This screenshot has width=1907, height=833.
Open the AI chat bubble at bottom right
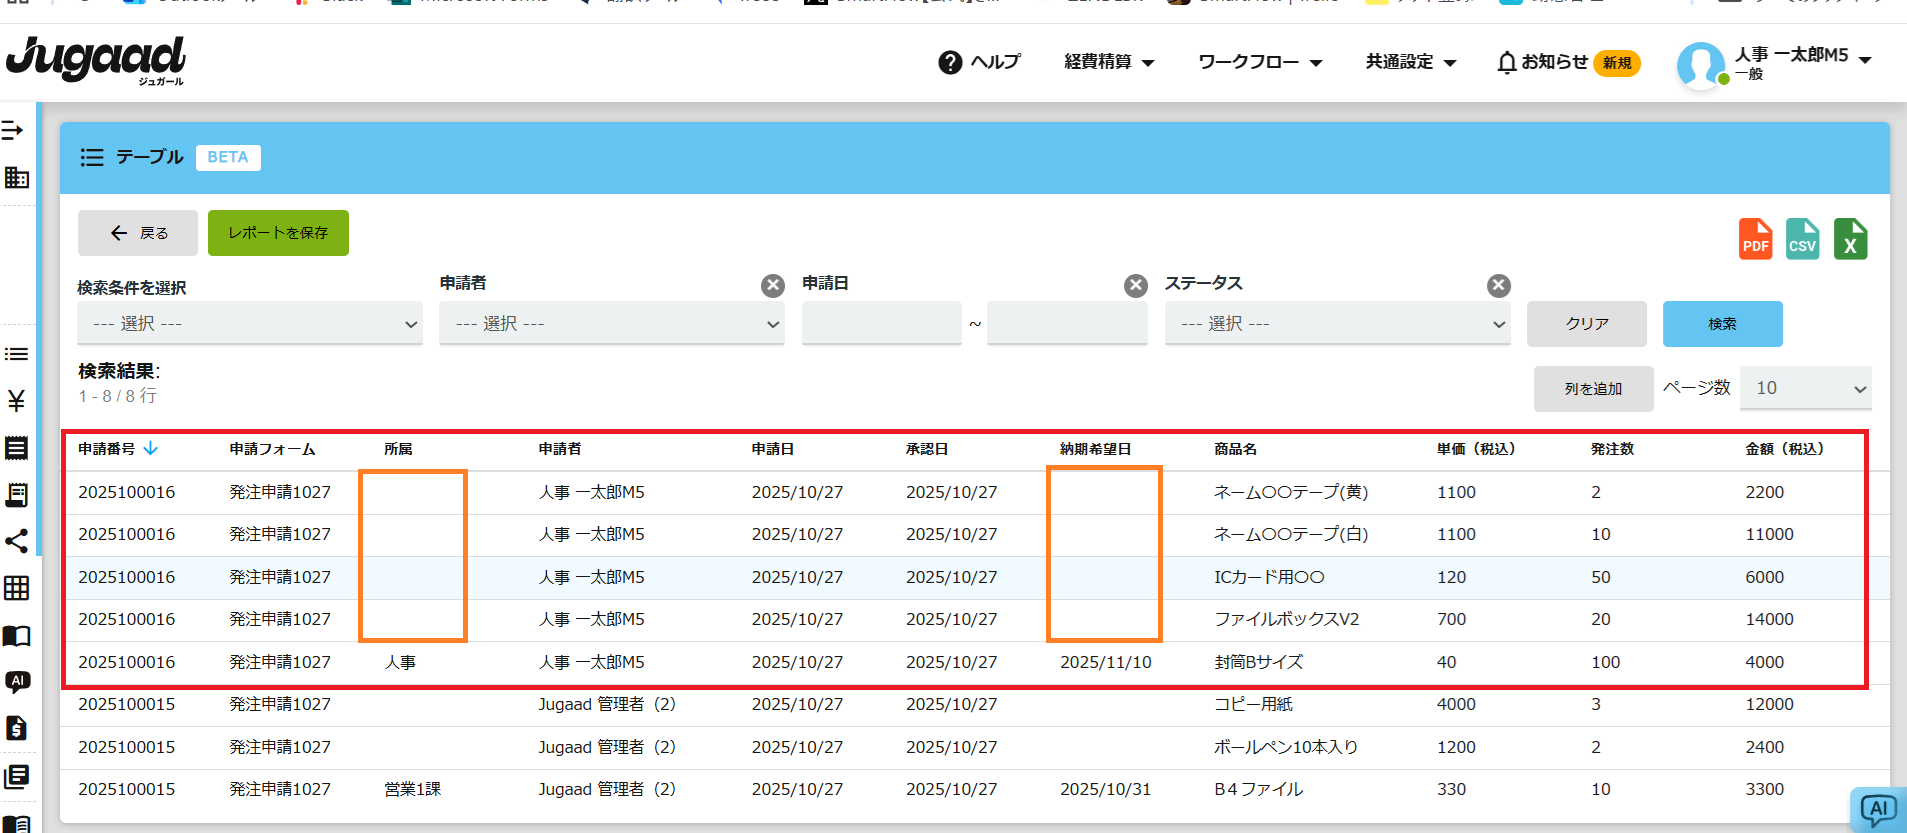click(1877, 809)
